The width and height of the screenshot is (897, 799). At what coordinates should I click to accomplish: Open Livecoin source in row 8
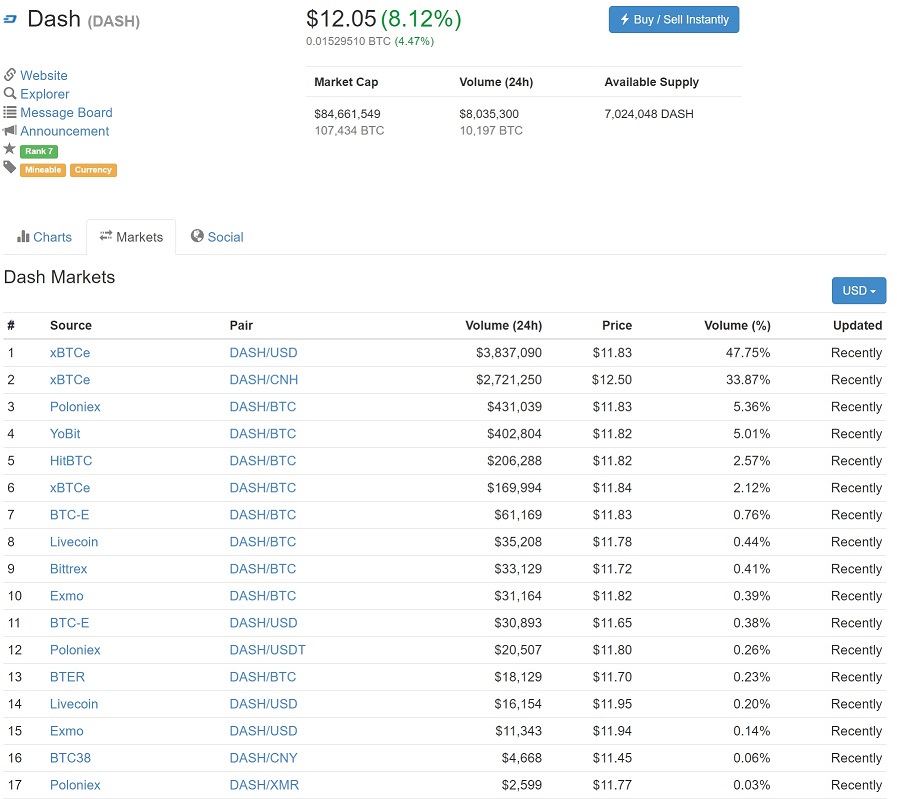tap(74, 542)
